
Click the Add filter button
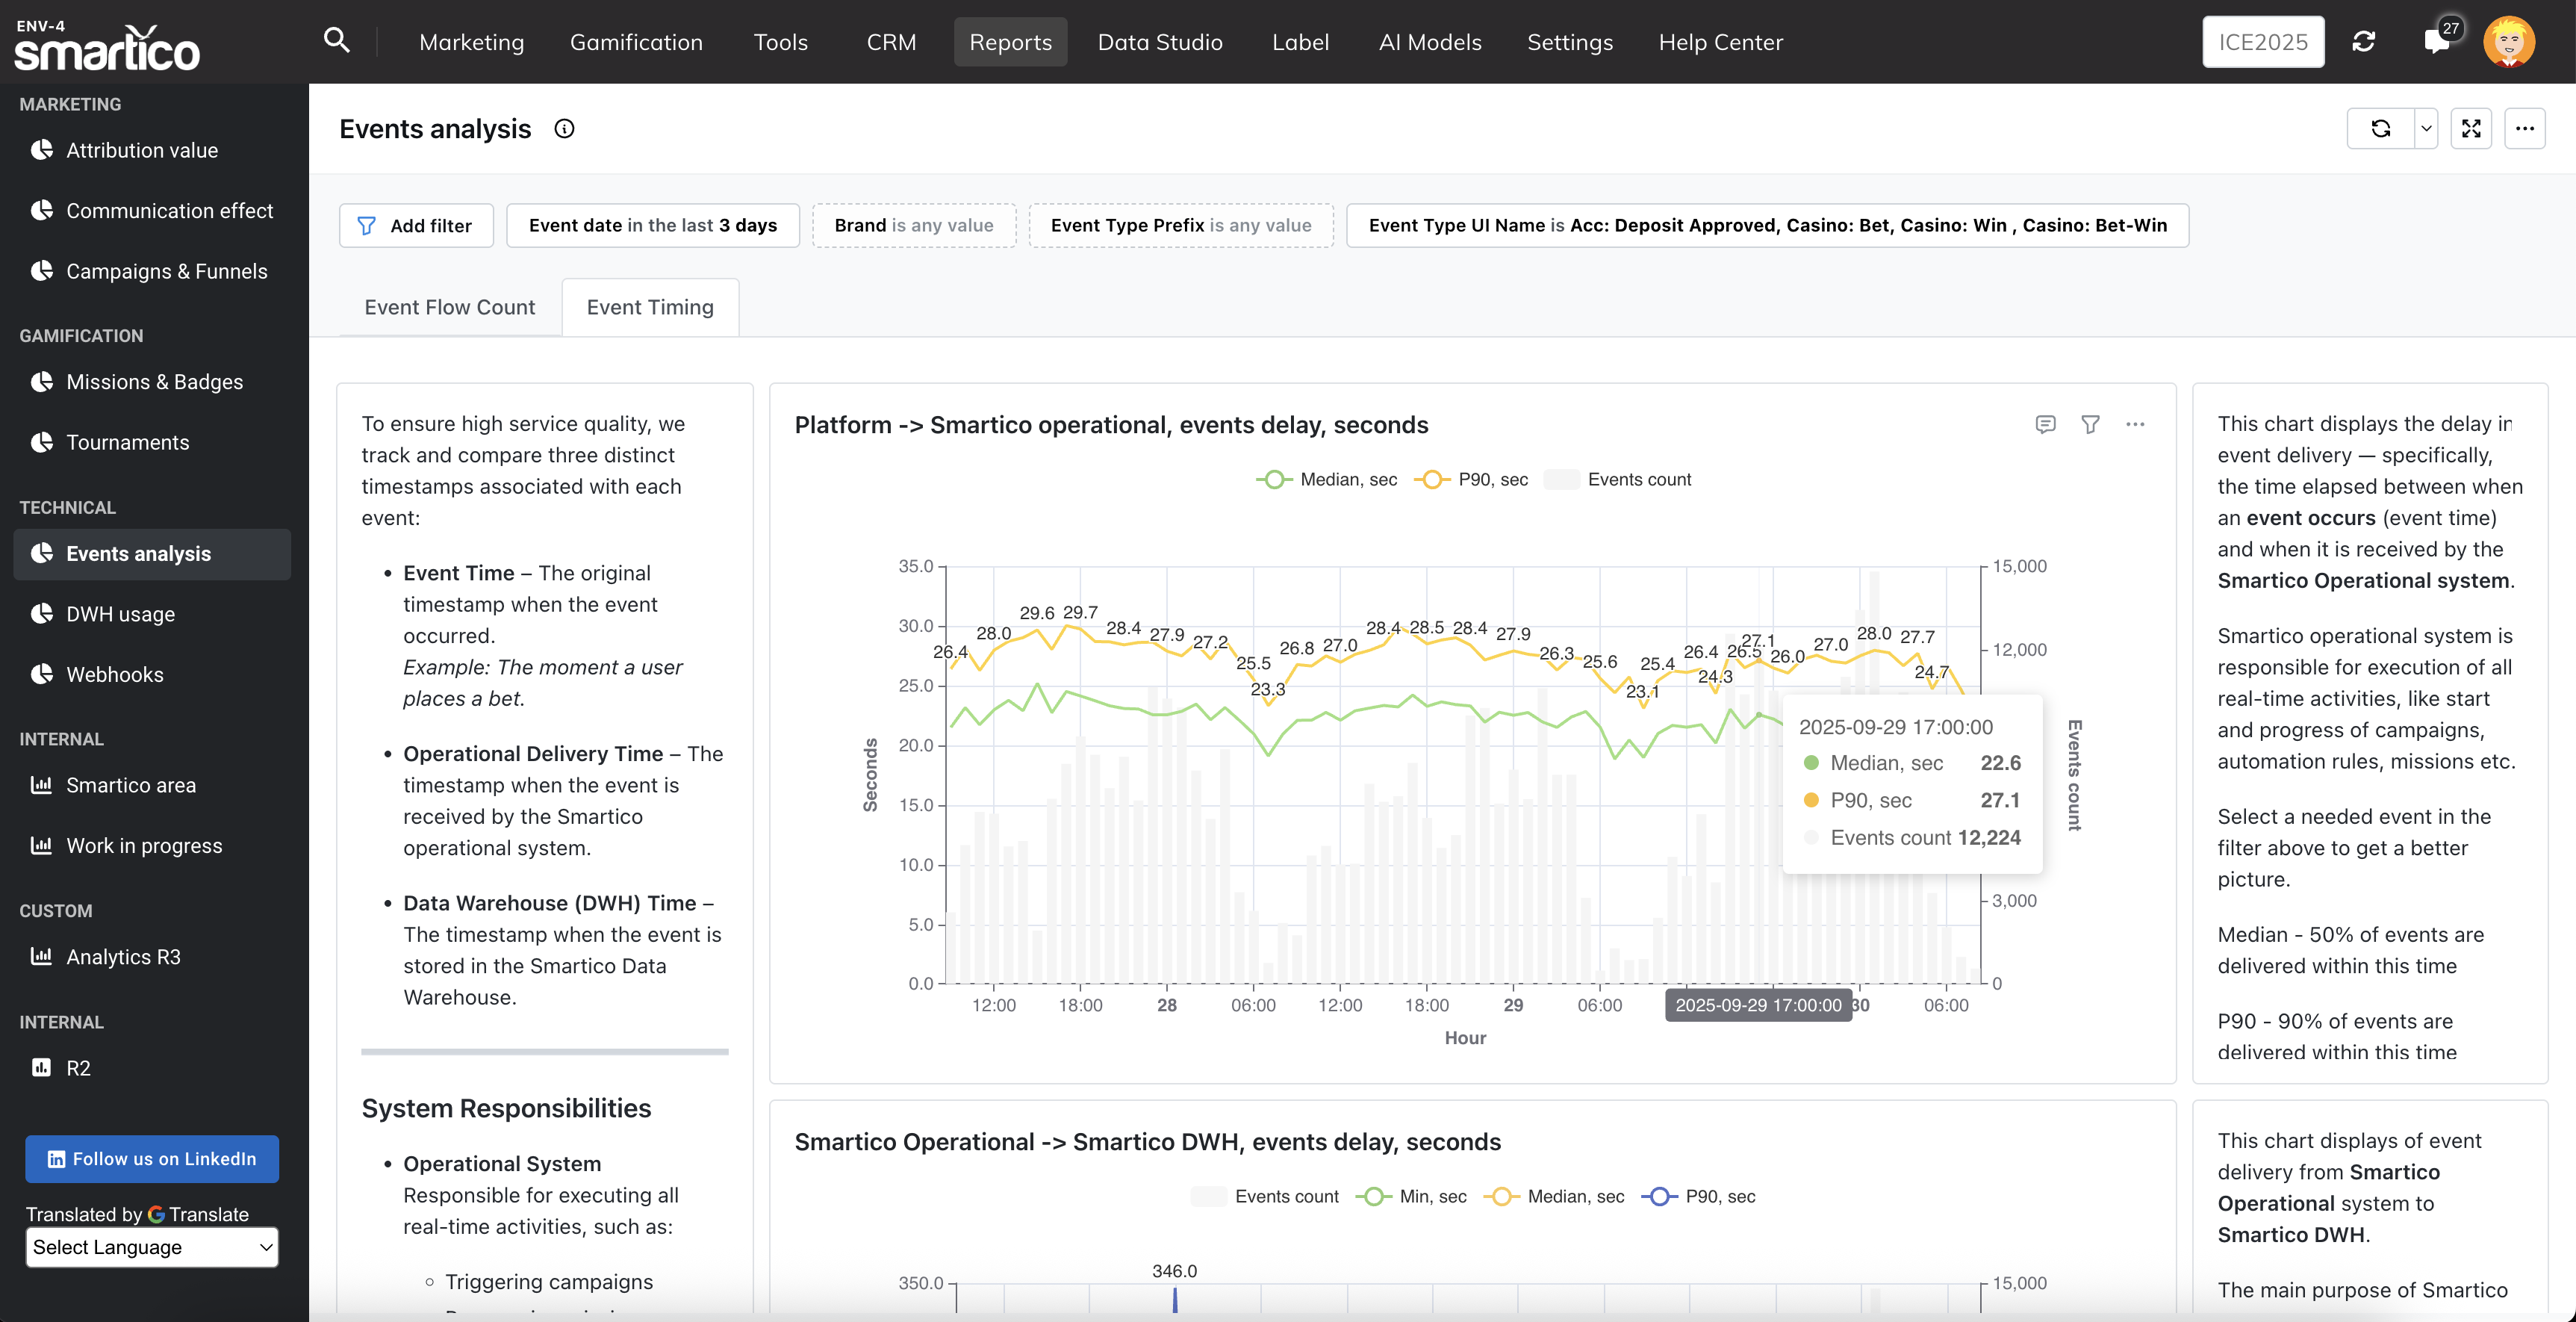pyautogui.click(x=416, y=226)
